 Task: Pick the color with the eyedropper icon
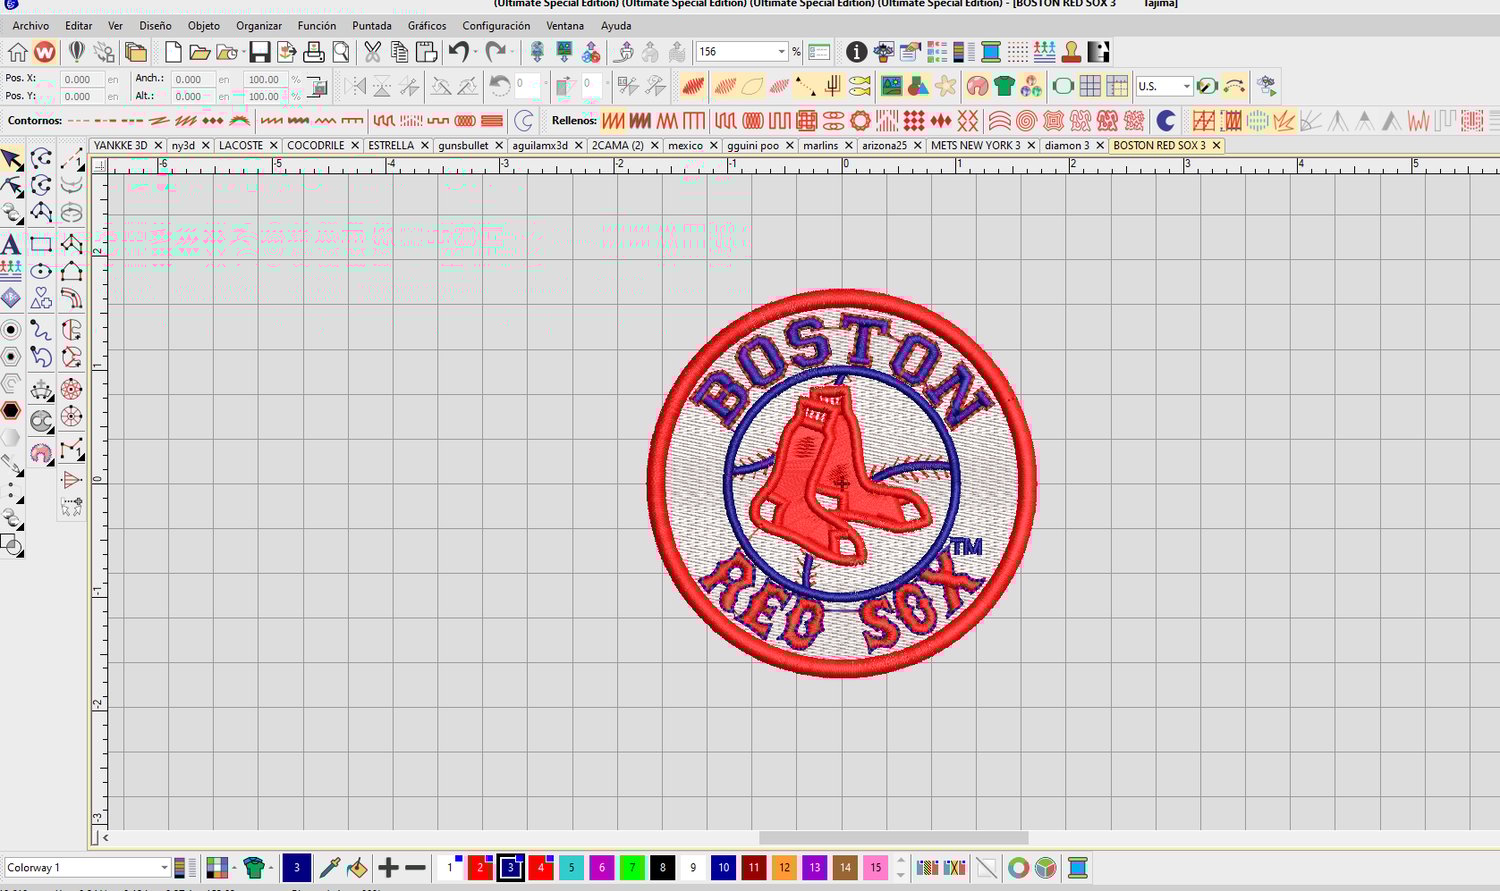329,868
